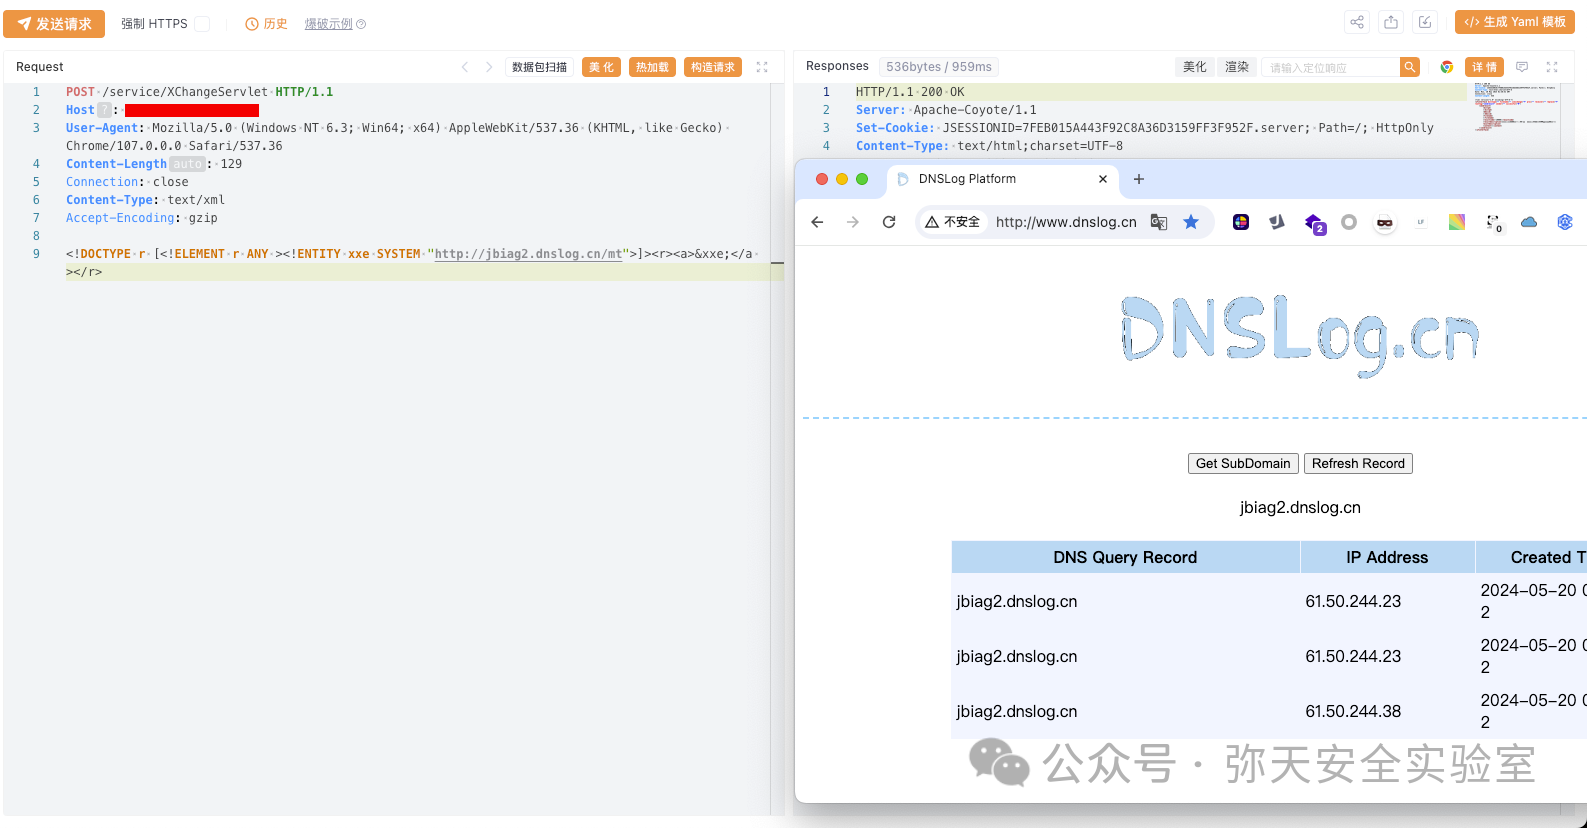Click the Responses 美化 beautify button
This screenshot has width=1587, height=828.
(x=1195, y=67)
